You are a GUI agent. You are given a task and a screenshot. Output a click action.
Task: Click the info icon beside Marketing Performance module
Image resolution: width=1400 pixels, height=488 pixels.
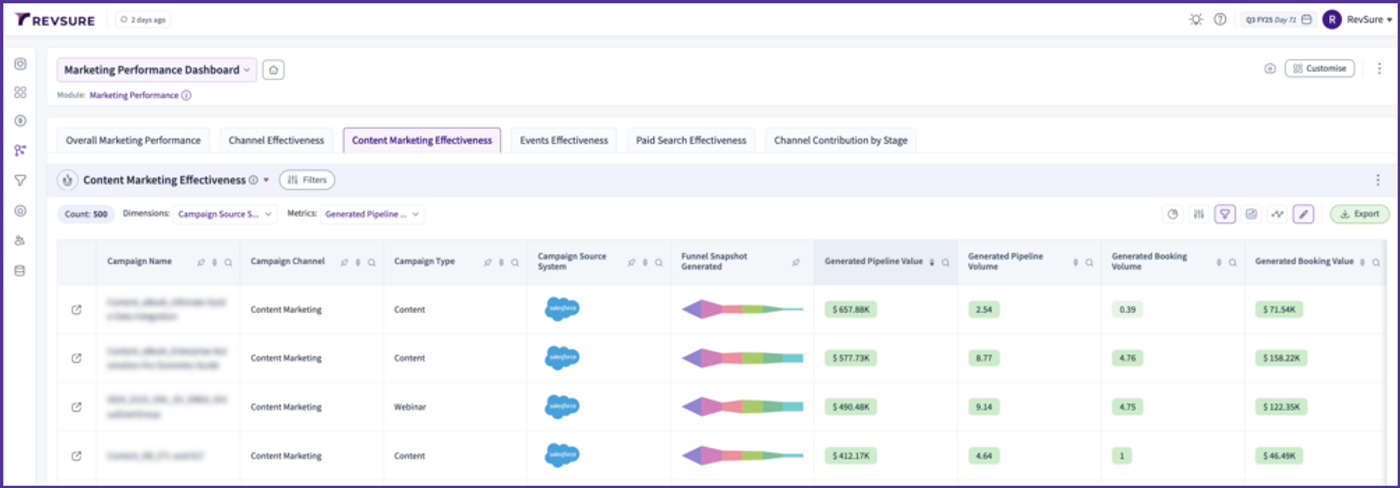[186, 96]
